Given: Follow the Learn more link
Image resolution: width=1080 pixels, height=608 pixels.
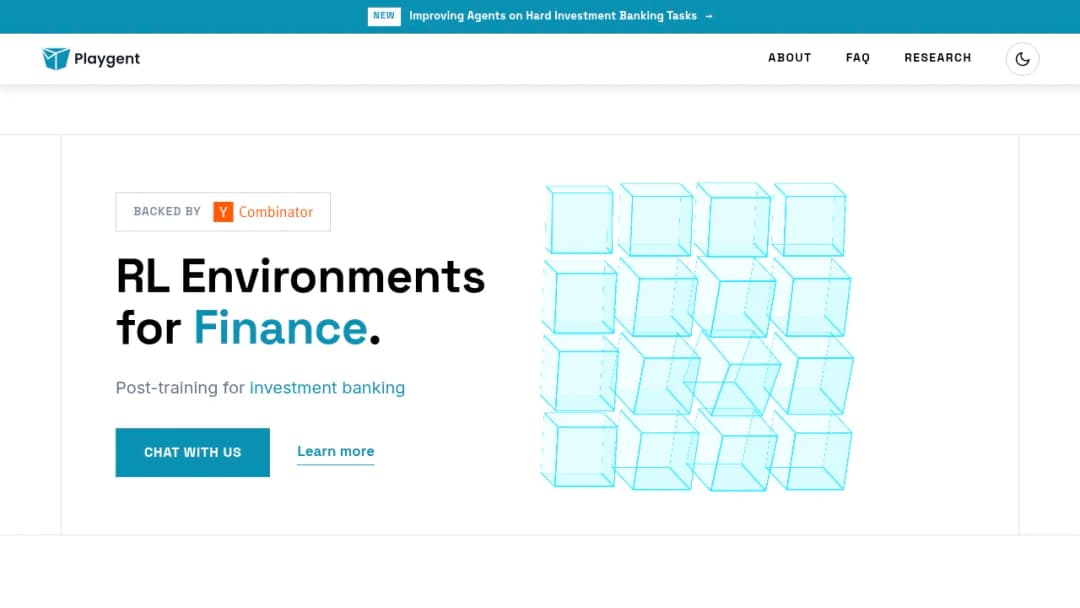Looking at the screenshot, I should 335,452.
